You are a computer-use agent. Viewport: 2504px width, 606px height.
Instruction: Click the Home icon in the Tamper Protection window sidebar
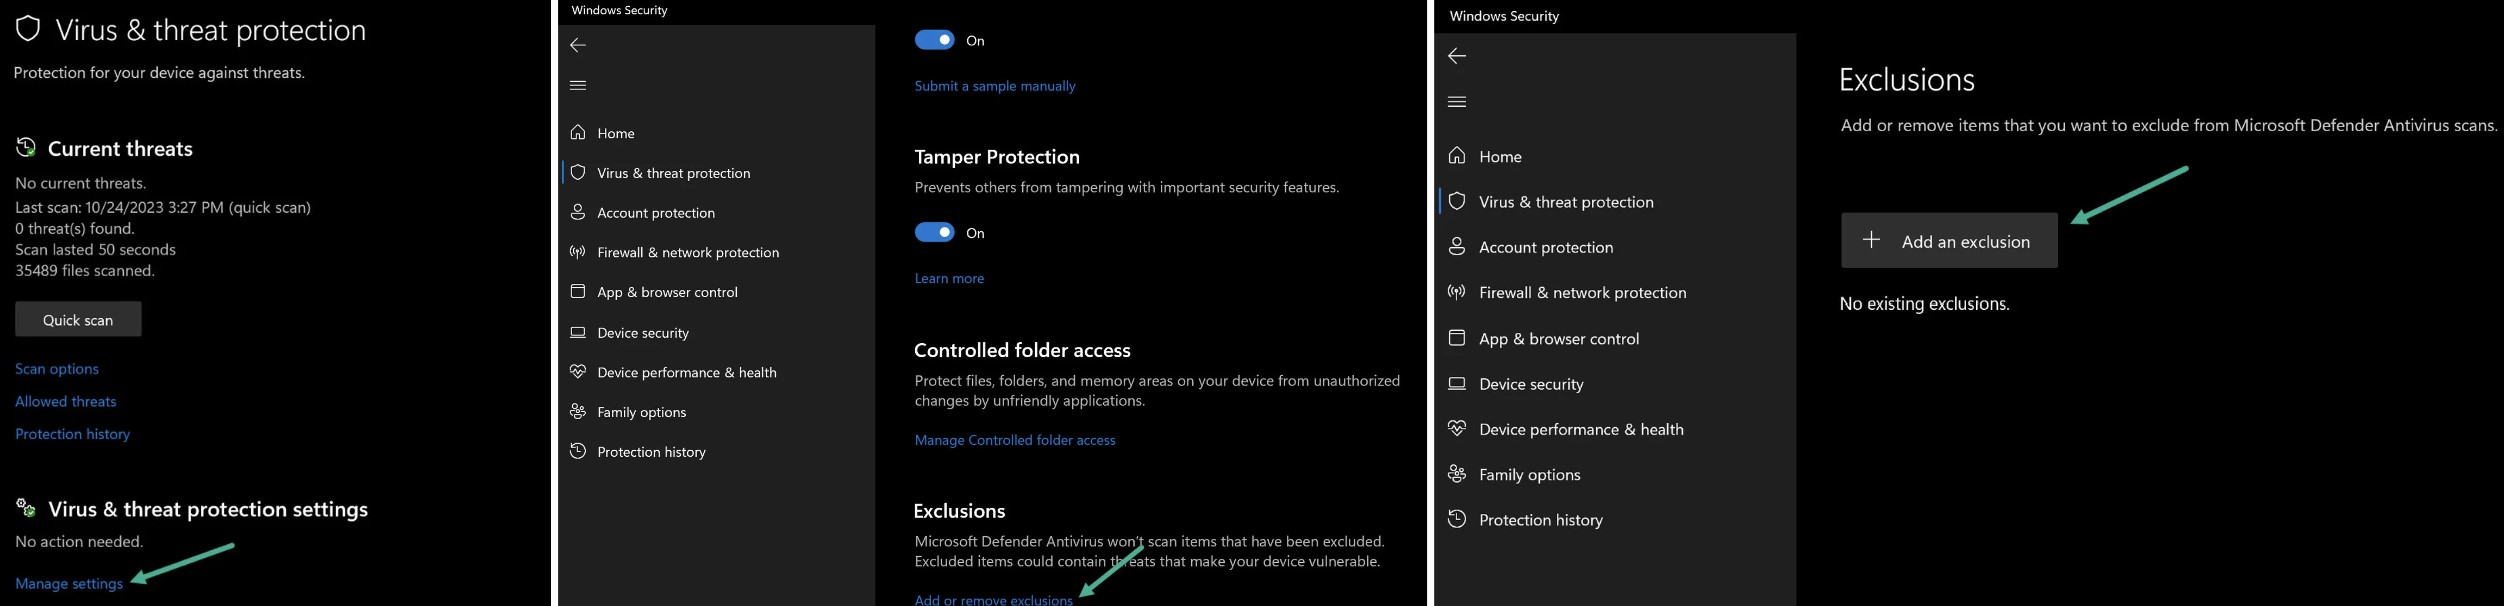click(578, 132)
